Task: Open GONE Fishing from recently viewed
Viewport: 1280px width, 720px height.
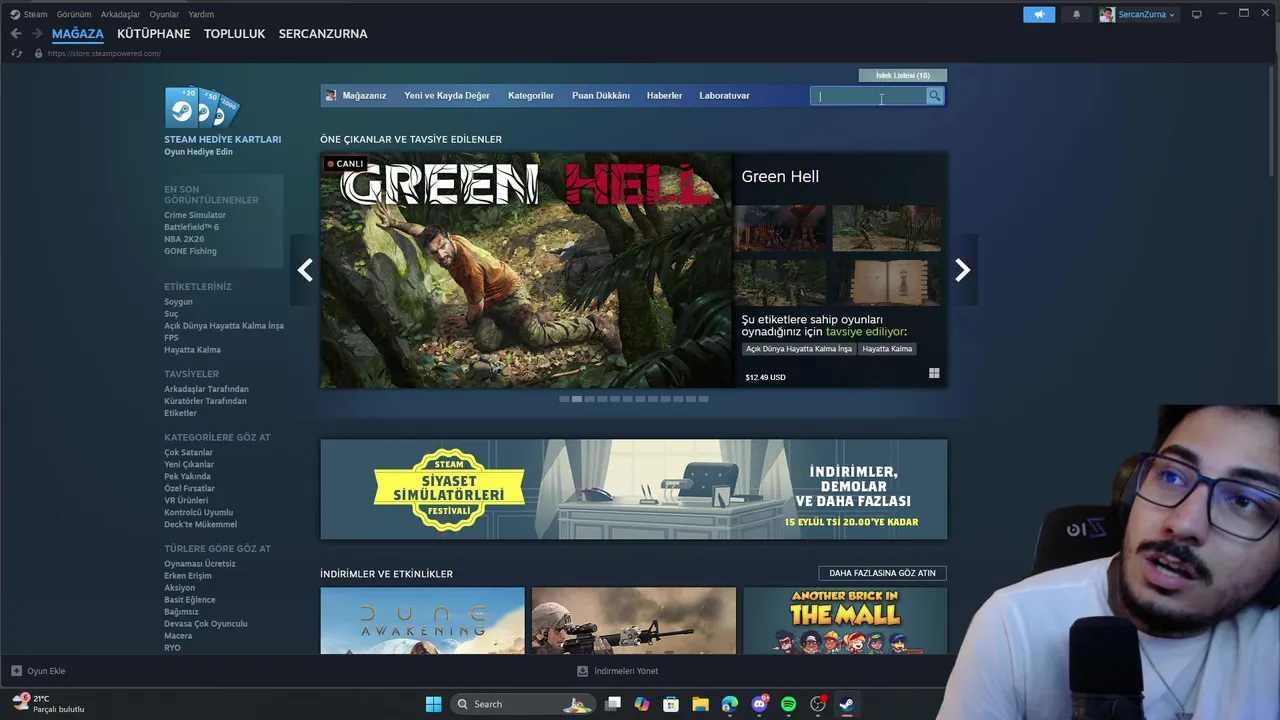Action: (x=190, y=251)
